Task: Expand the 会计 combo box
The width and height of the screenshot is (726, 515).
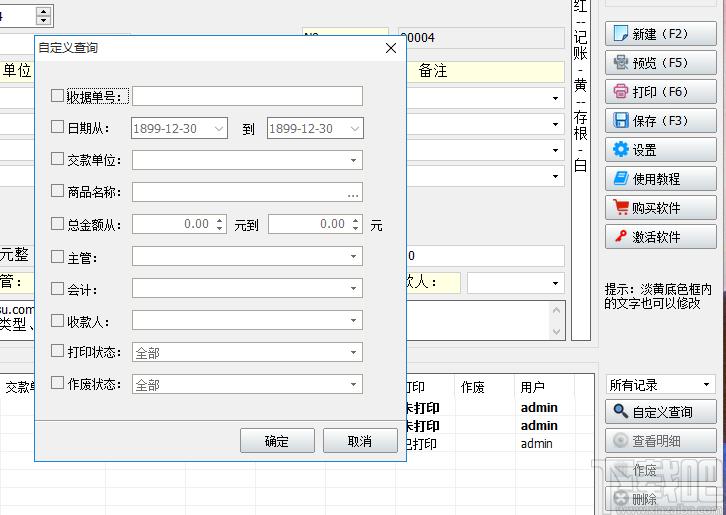Action: [353, 289]
